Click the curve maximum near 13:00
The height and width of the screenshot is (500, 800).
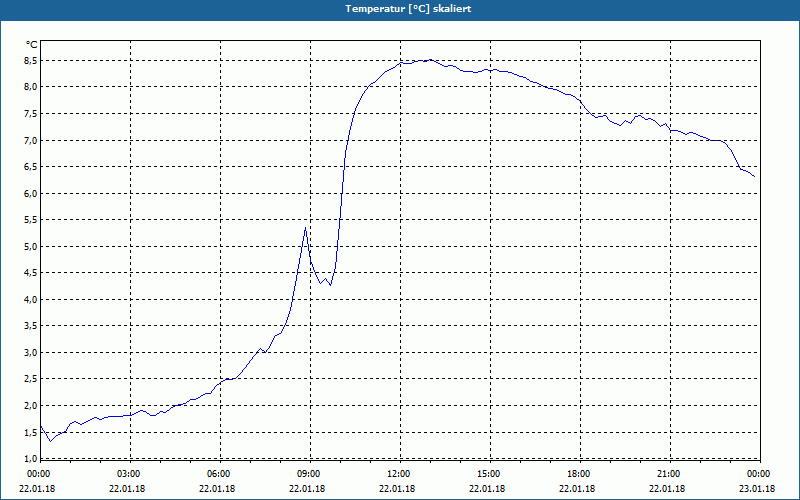[x=430, y=59]
